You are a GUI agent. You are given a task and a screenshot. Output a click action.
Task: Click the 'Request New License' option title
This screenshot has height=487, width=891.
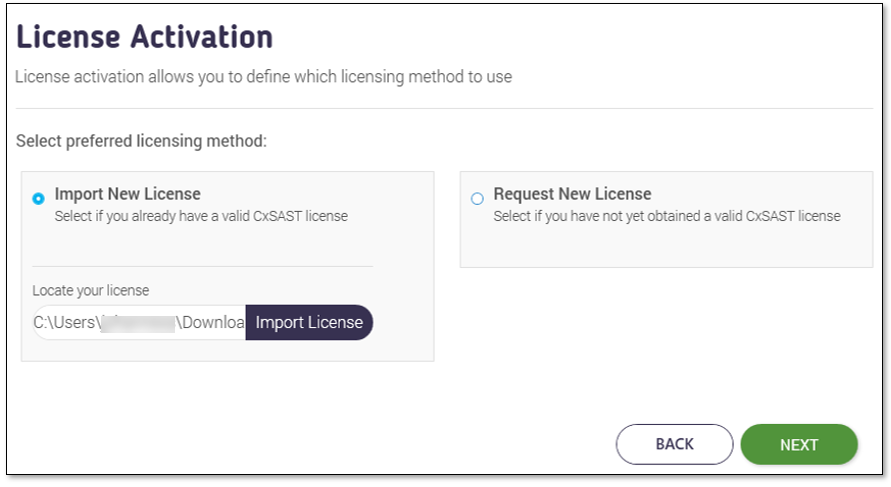tap(572, 194)
